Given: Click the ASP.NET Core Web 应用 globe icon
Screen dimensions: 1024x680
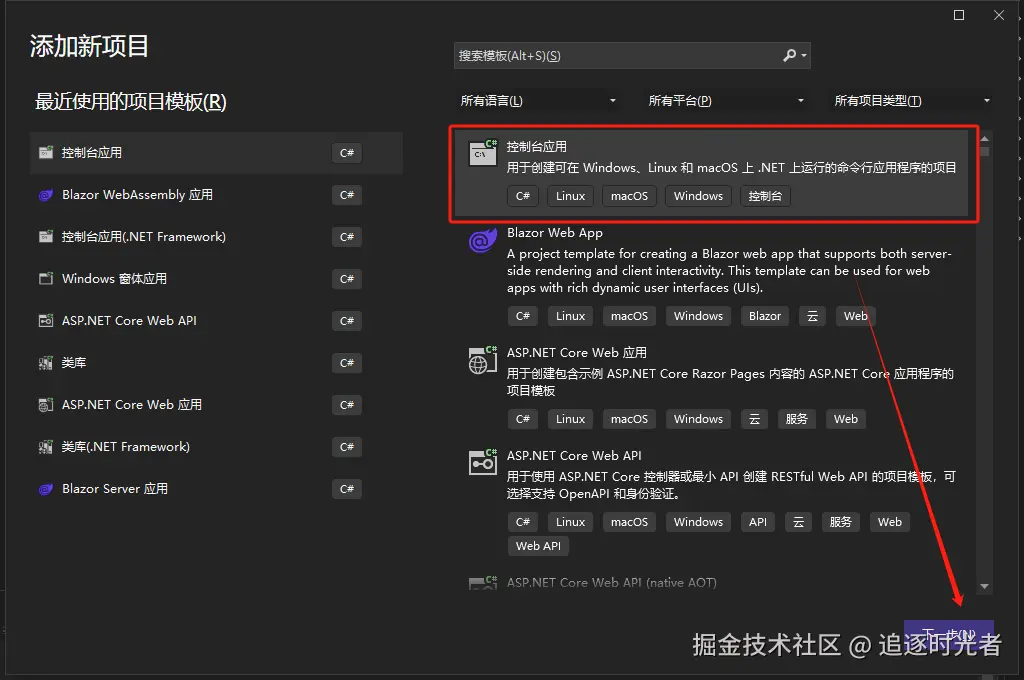Looking at the screenshot, I should pos(483,360).
